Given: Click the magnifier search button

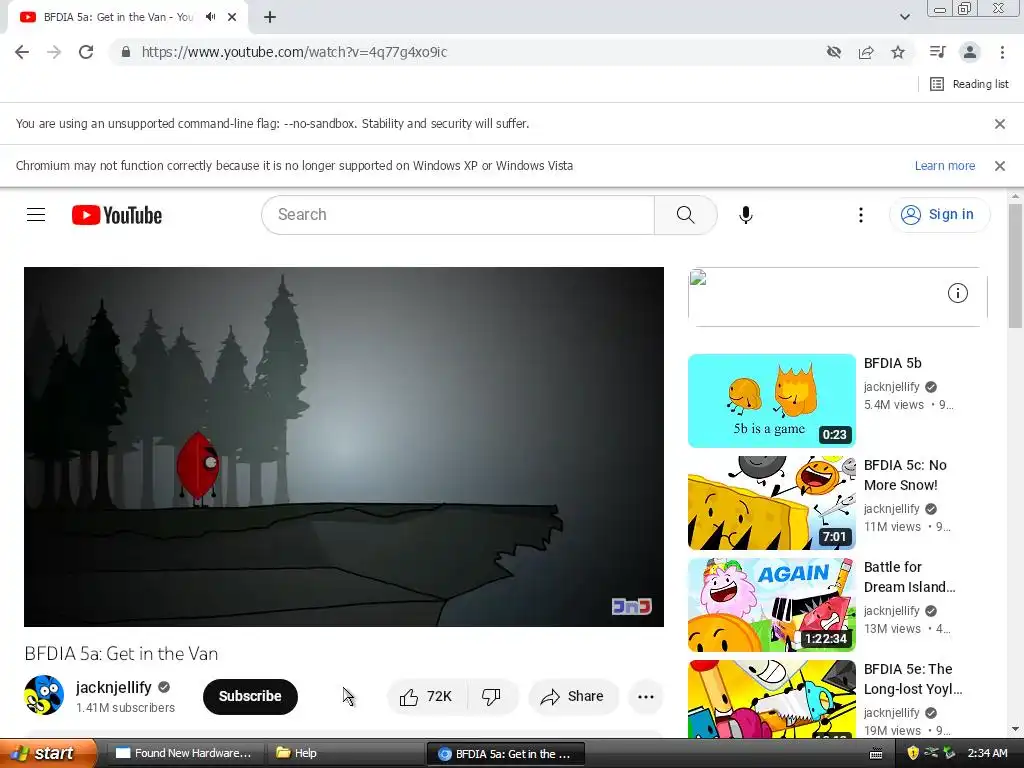Looking at the screenshot, I should pos(685,215).
